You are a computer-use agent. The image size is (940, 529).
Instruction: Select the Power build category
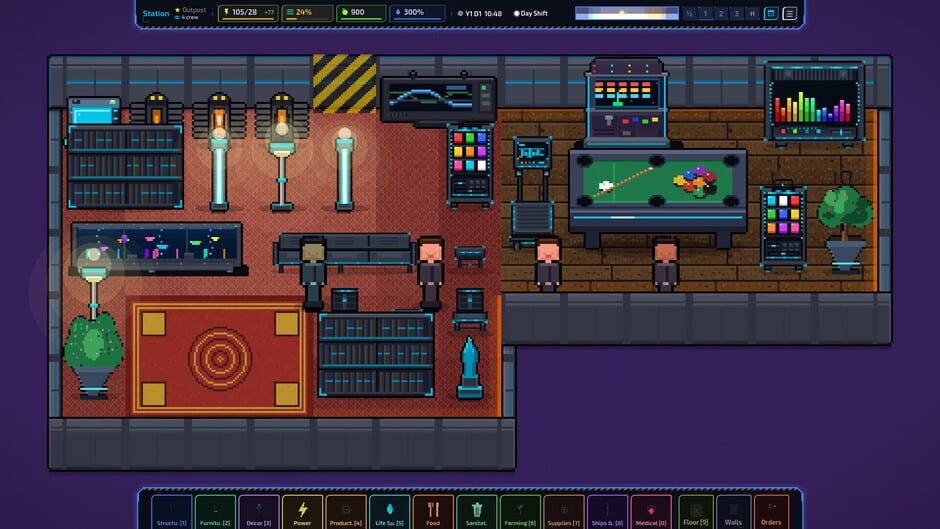[x=302, y=512]
